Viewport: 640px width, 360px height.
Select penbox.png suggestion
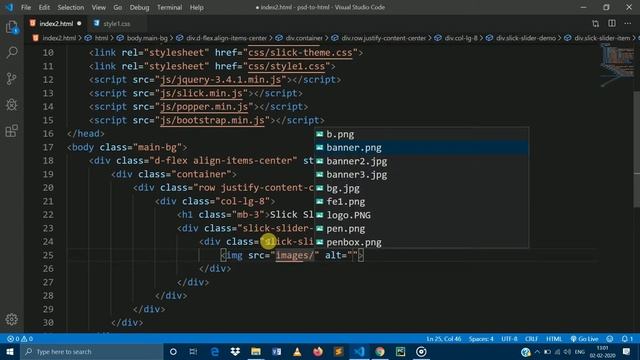[421, 242]
